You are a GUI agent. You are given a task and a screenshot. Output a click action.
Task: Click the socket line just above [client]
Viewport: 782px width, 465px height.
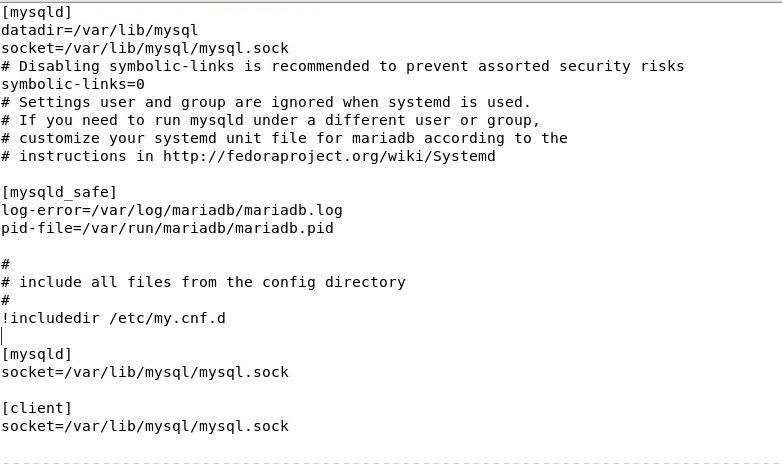145,372
